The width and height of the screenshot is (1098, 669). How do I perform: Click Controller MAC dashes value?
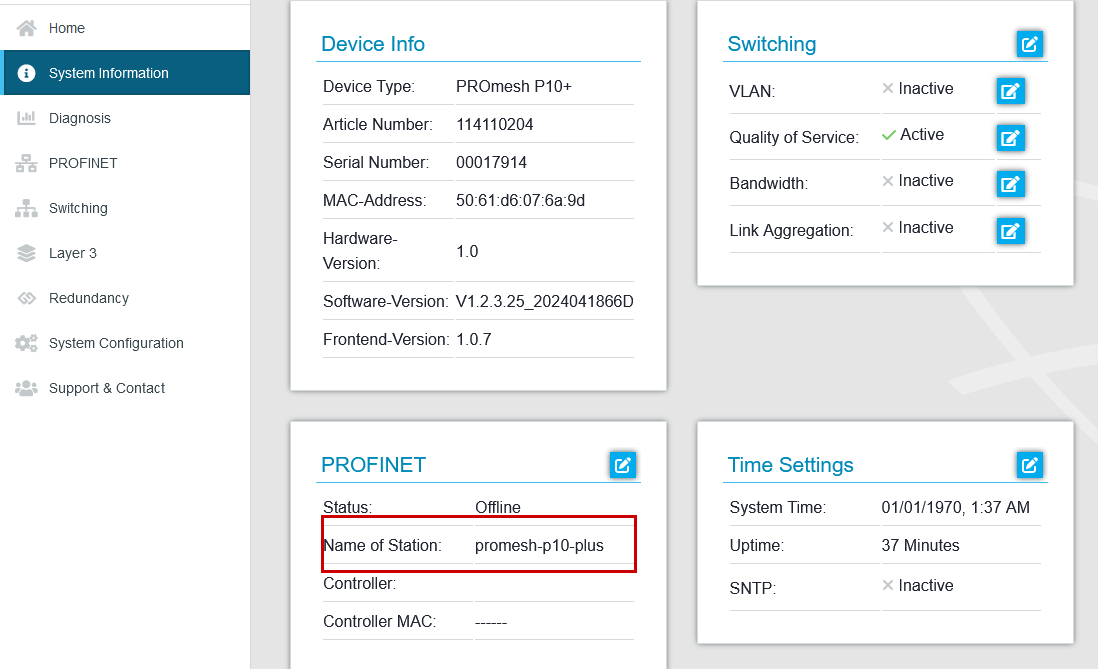click(491, 622)
